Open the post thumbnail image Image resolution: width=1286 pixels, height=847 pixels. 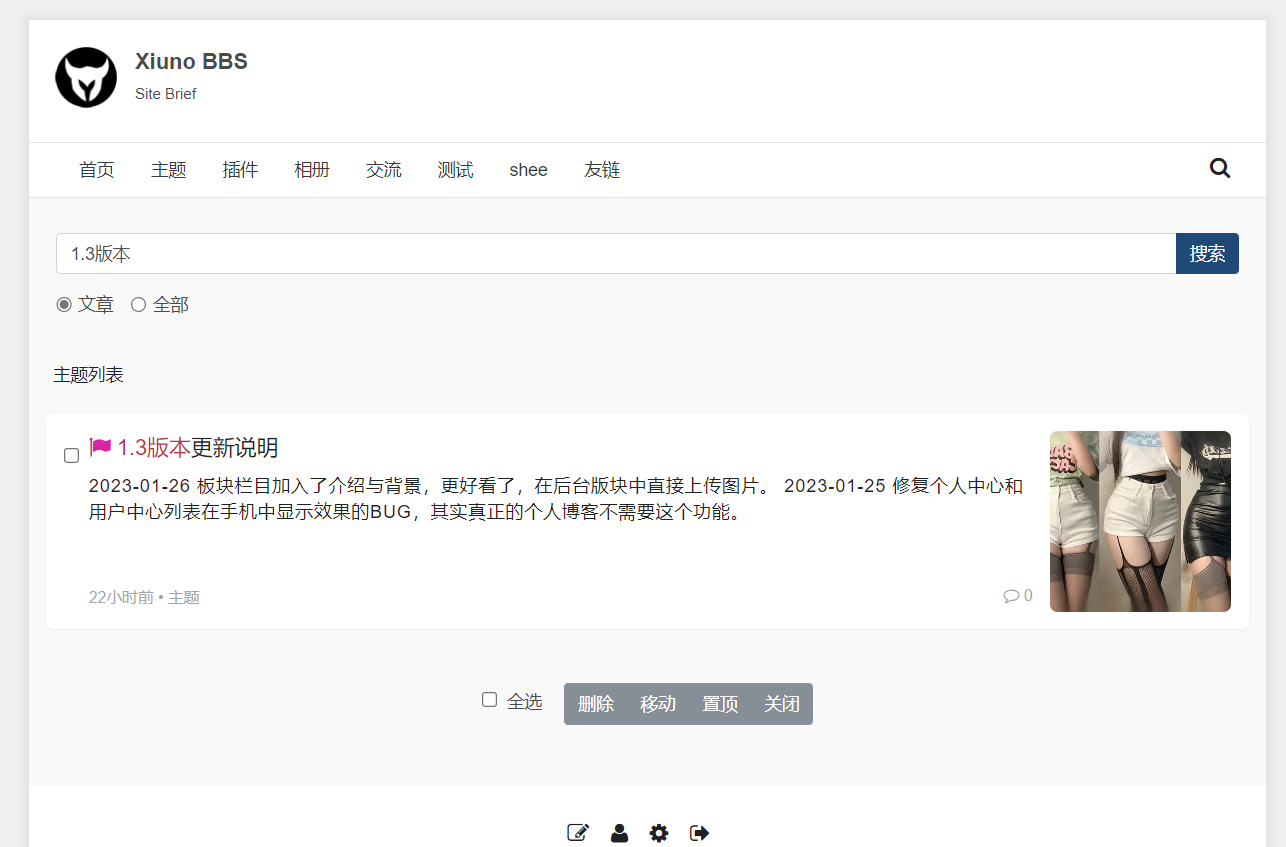pyautogui.click(x=1140, y=521)
